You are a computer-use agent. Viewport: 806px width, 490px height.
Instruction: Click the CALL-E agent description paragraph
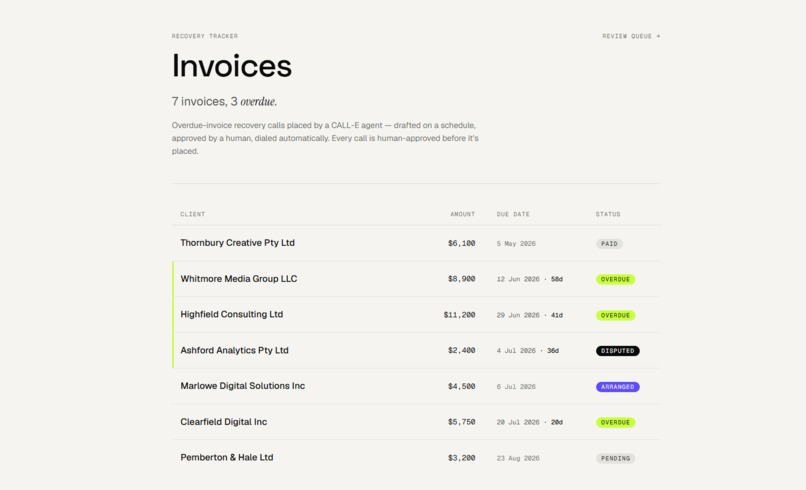[x=325, y=138]
